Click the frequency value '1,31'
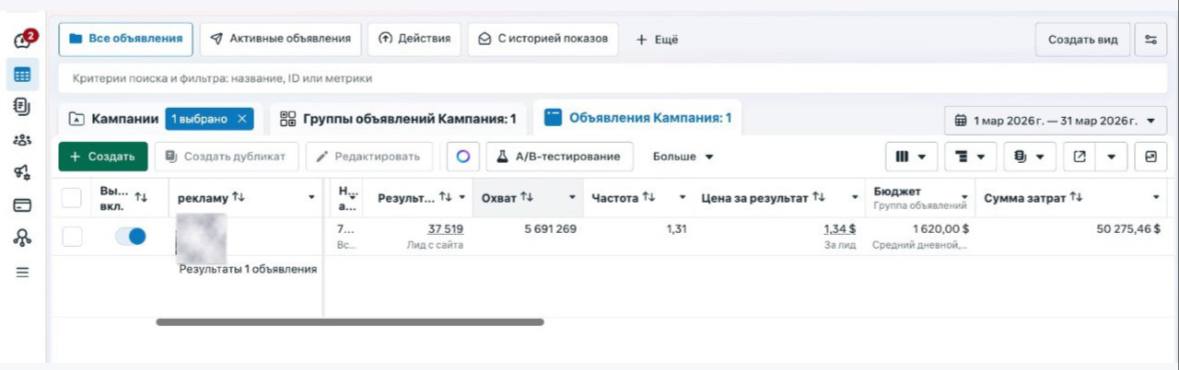The height and width of the screenshot is (370, 1179). click(677, 229)
